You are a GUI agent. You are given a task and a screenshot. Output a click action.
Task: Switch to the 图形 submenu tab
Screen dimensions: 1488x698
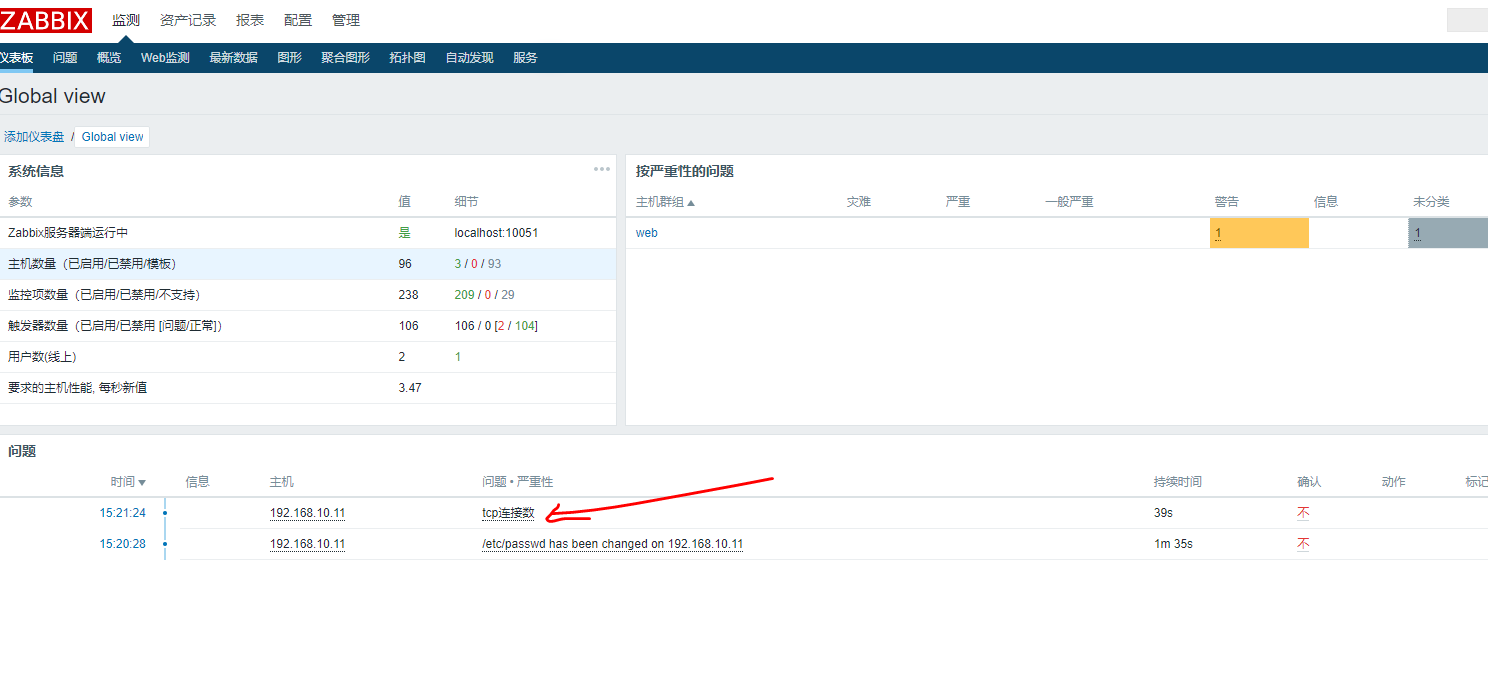point(289,58)
